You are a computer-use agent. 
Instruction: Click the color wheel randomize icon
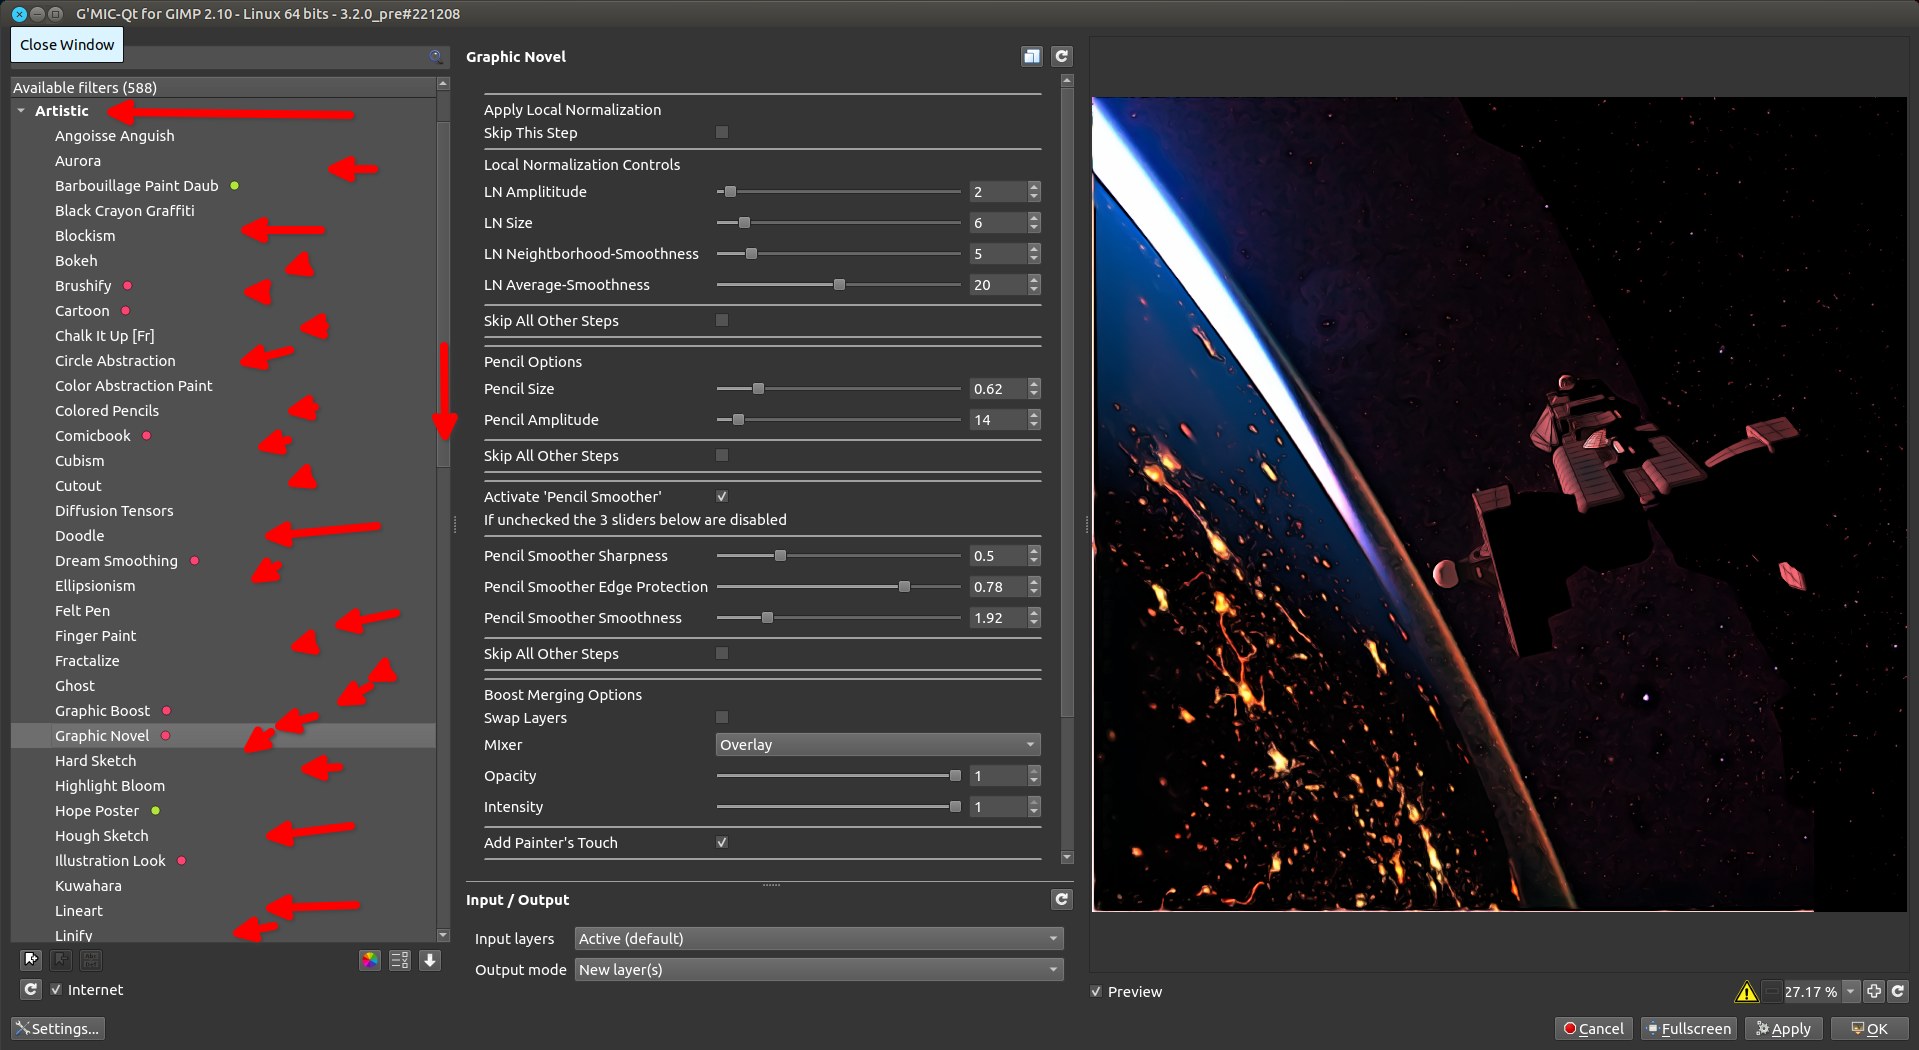click(370, 961)
